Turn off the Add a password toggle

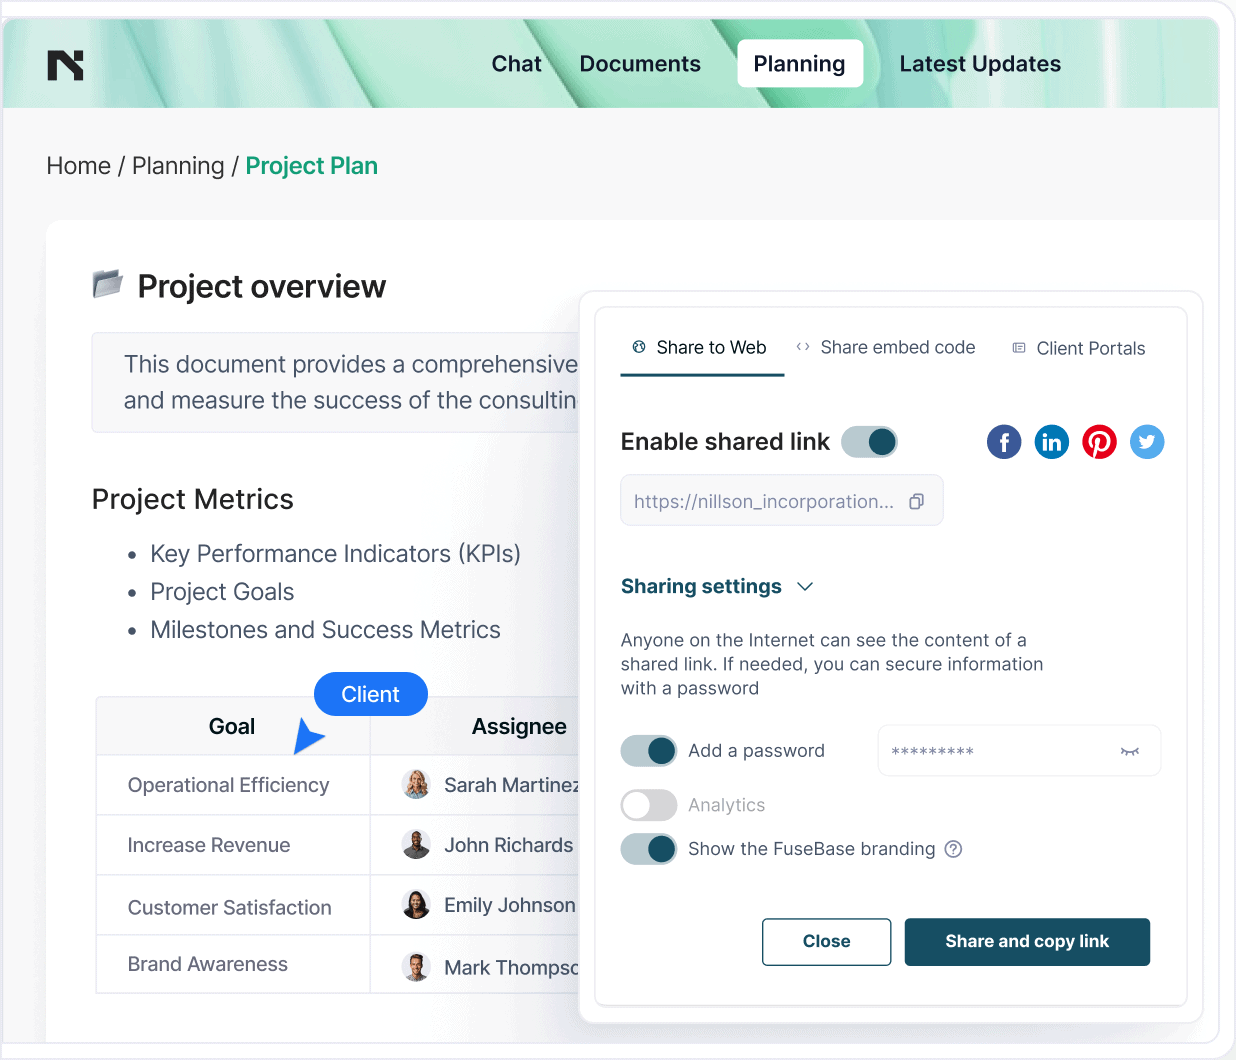[649, 751]
